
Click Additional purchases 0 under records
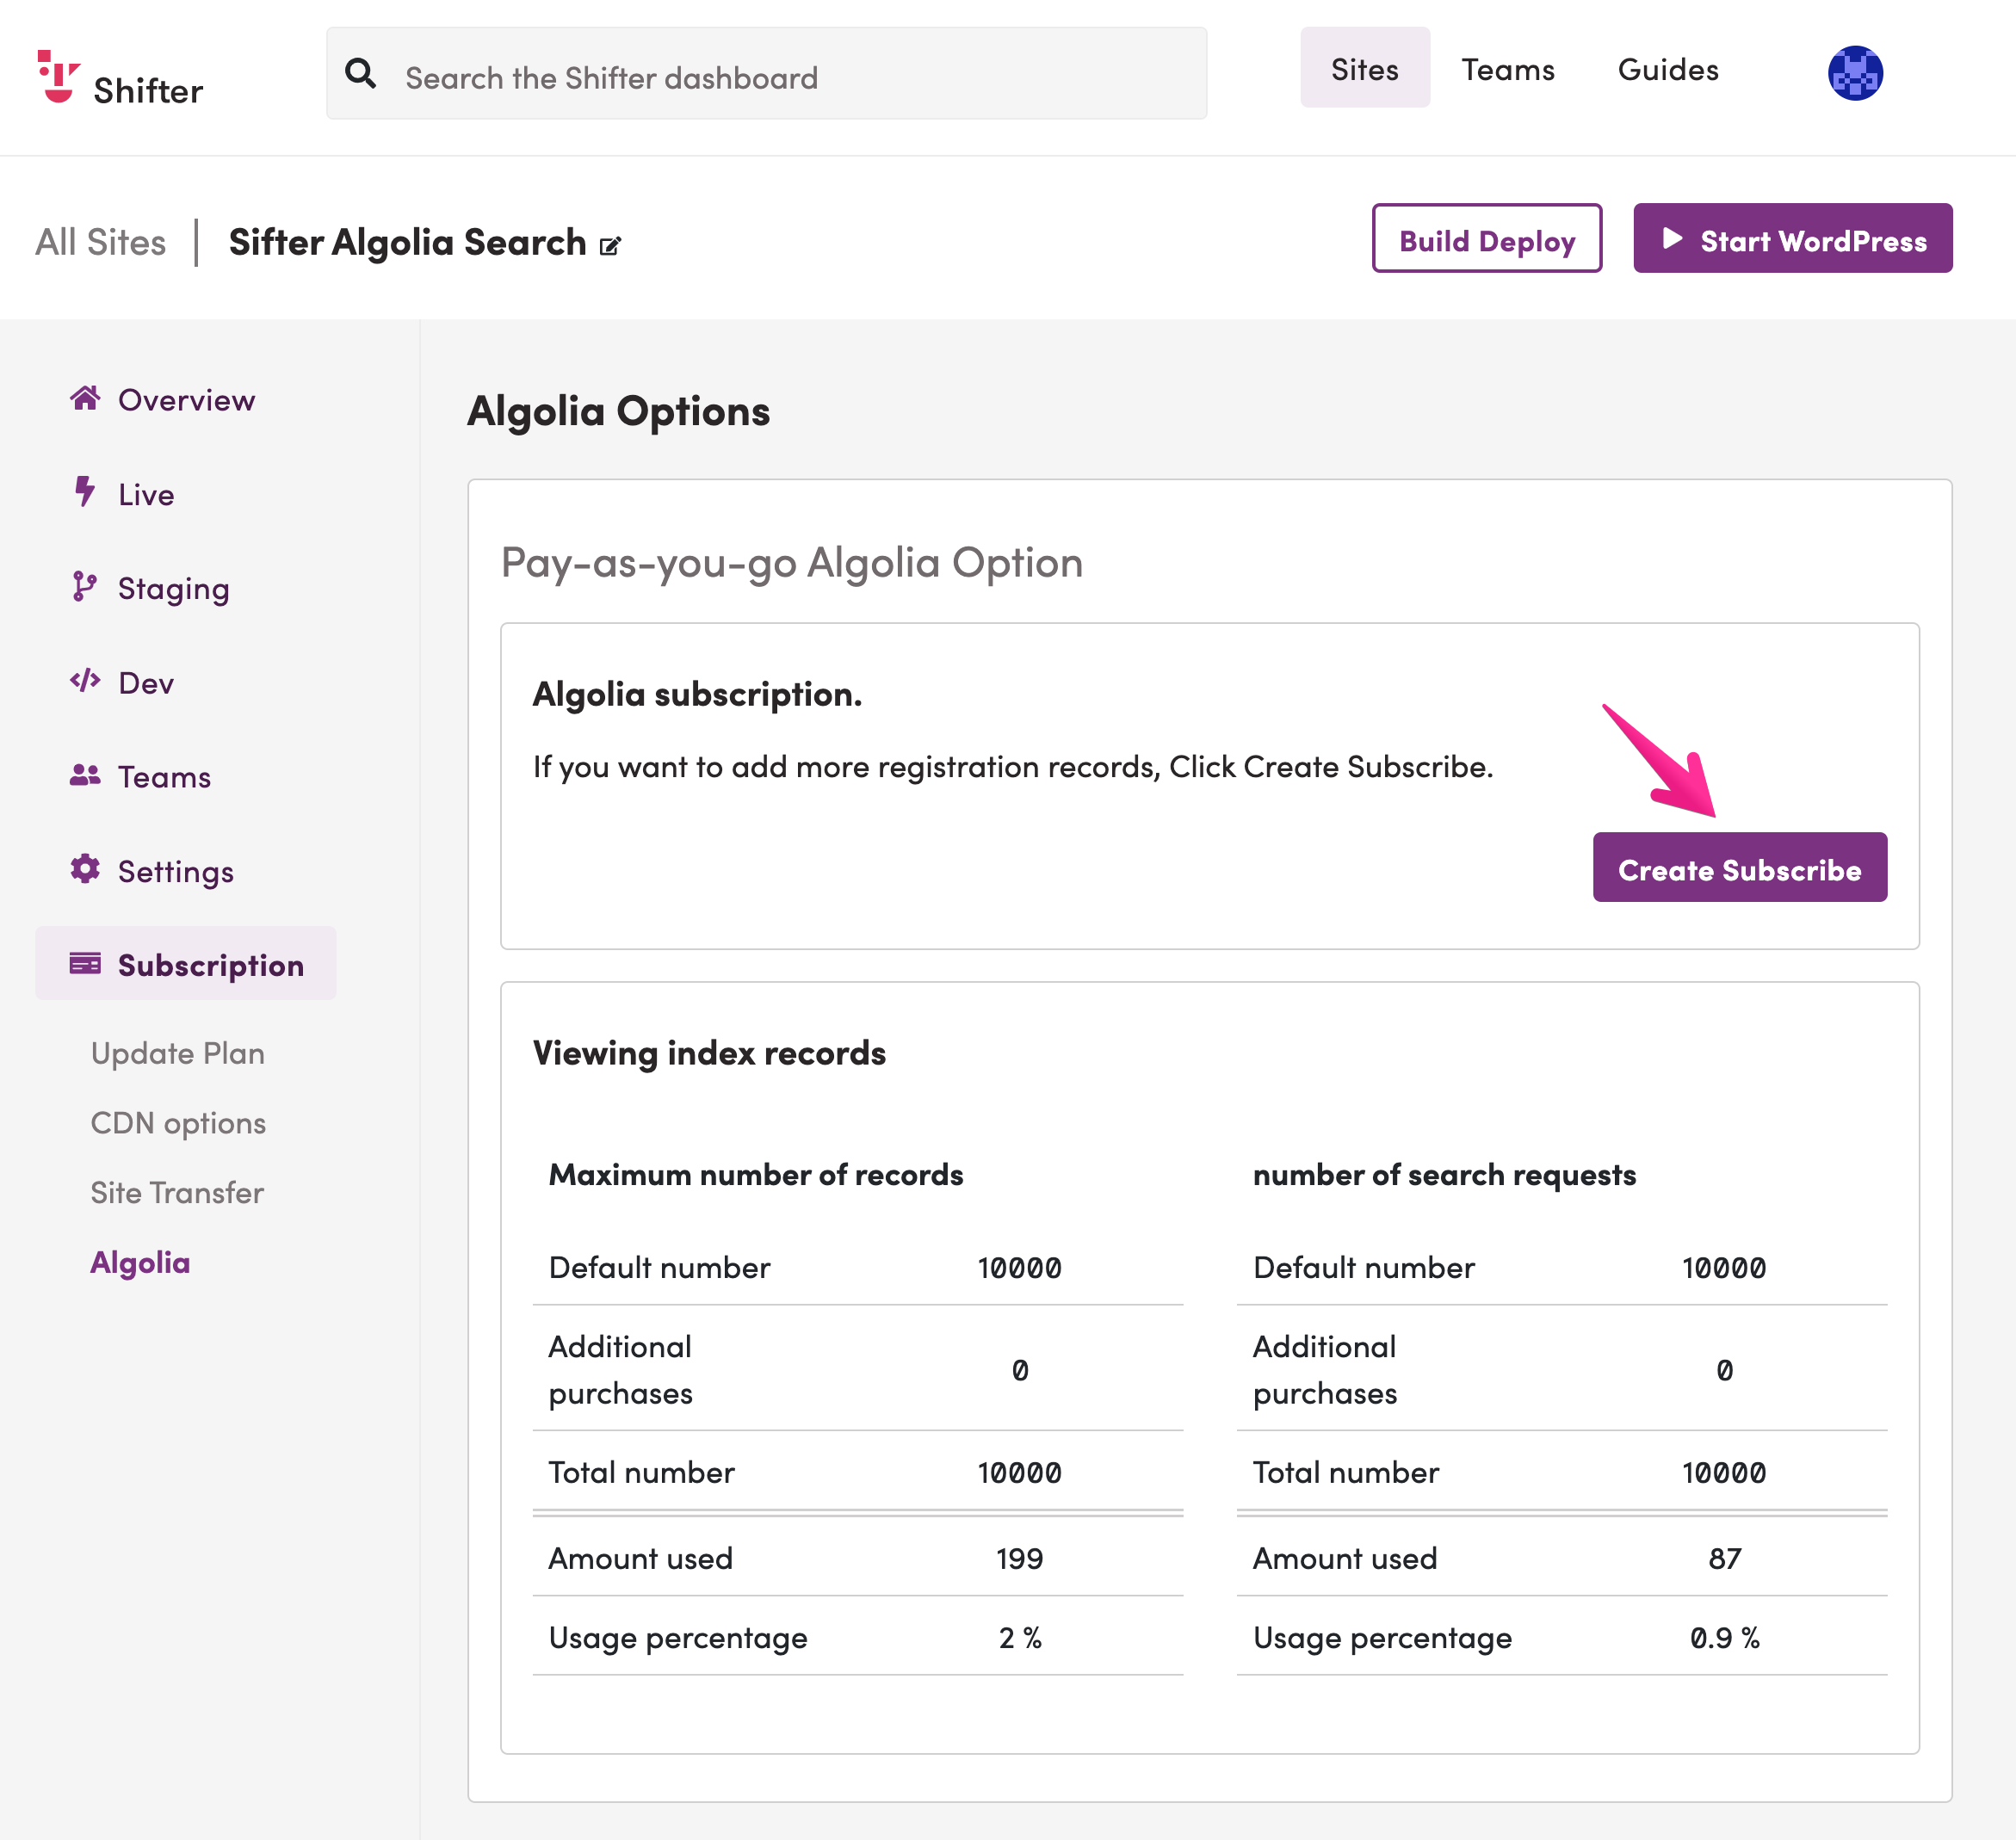coord(1019,1370)
